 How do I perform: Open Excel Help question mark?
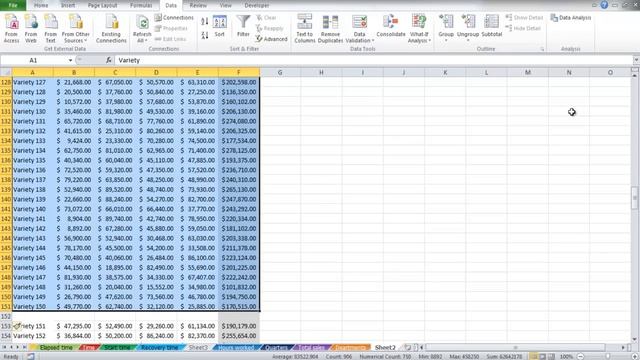pos(604,5)
